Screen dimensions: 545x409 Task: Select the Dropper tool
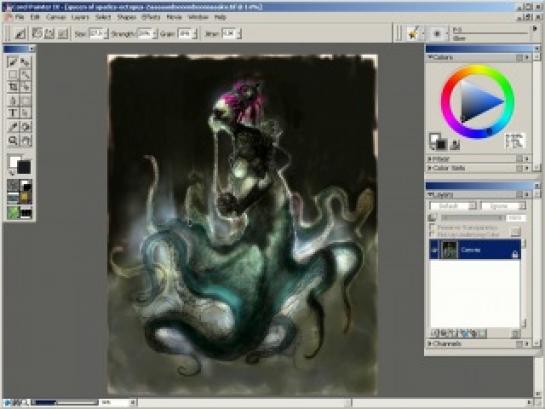pyautogui.click(x=13, y=127)
